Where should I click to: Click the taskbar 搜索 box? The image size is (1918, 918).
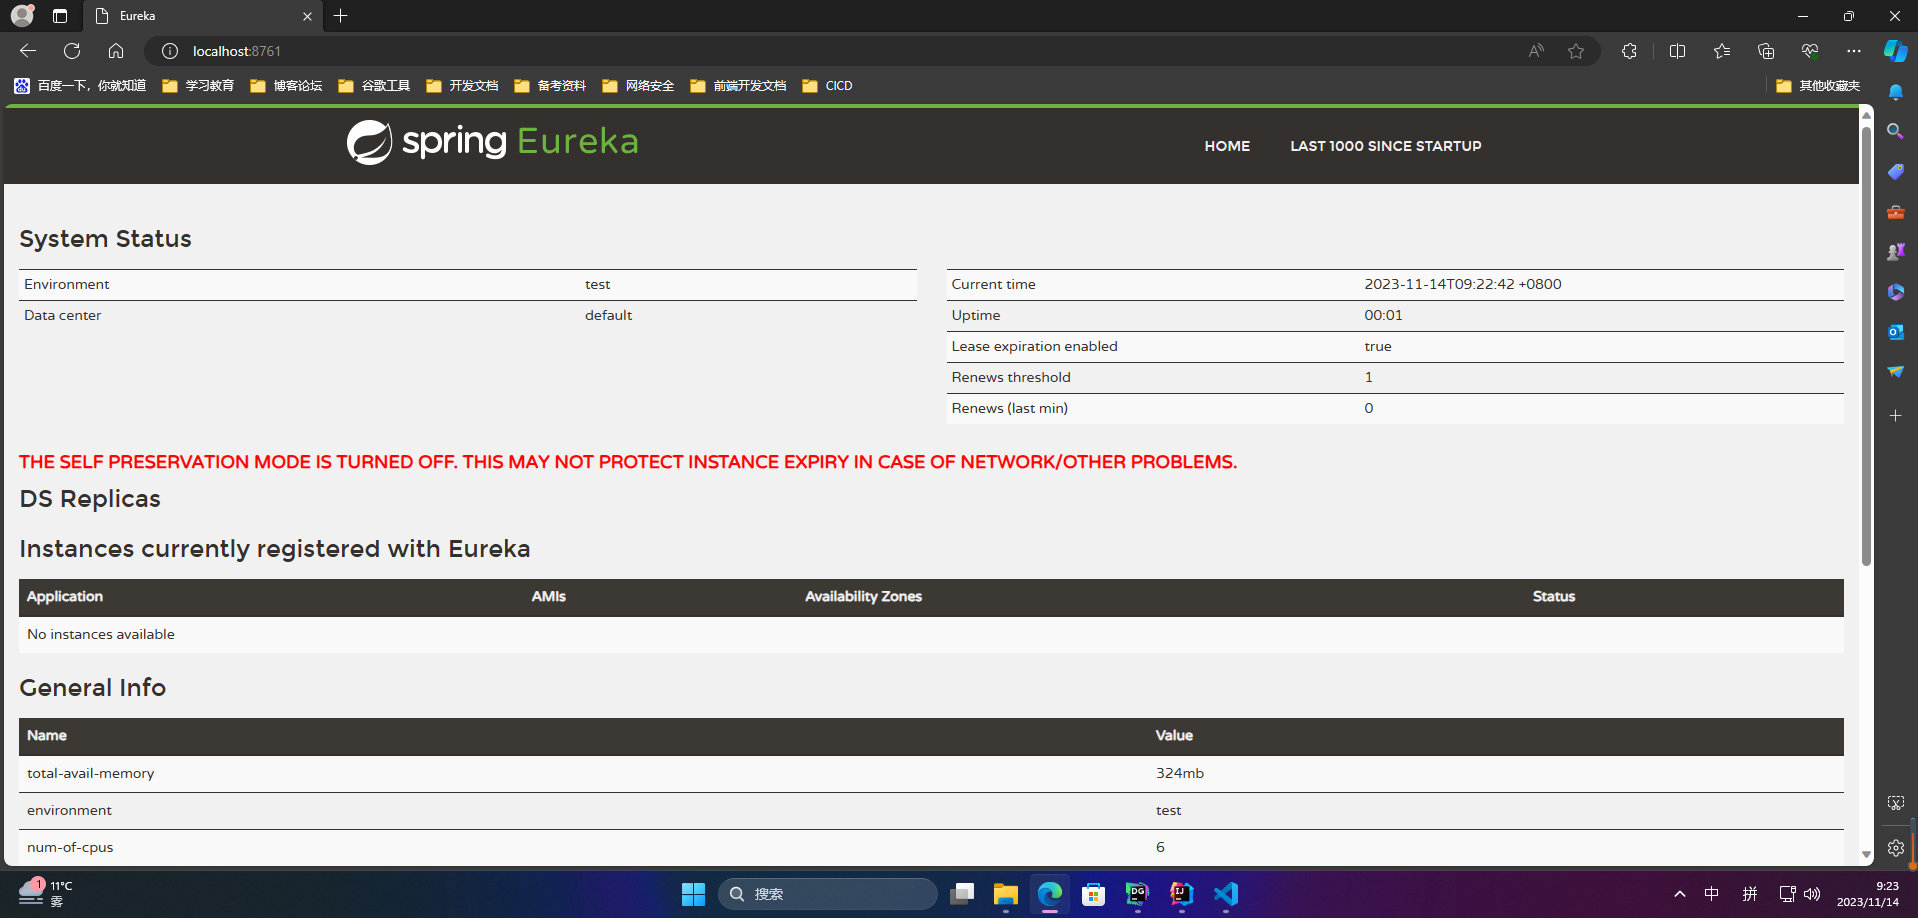pyautogui.click(x=828, y=894)
